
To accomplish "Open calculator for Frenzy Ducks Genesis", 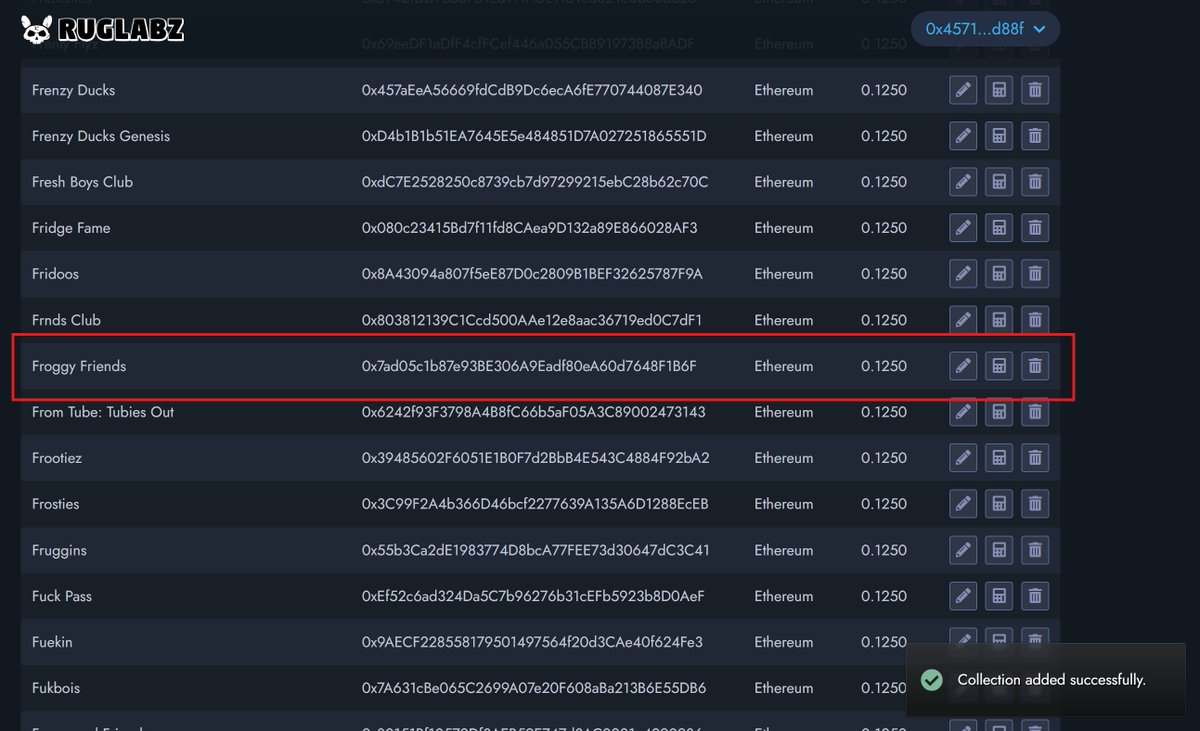I will pyautogui.click(x=998, y=136).
